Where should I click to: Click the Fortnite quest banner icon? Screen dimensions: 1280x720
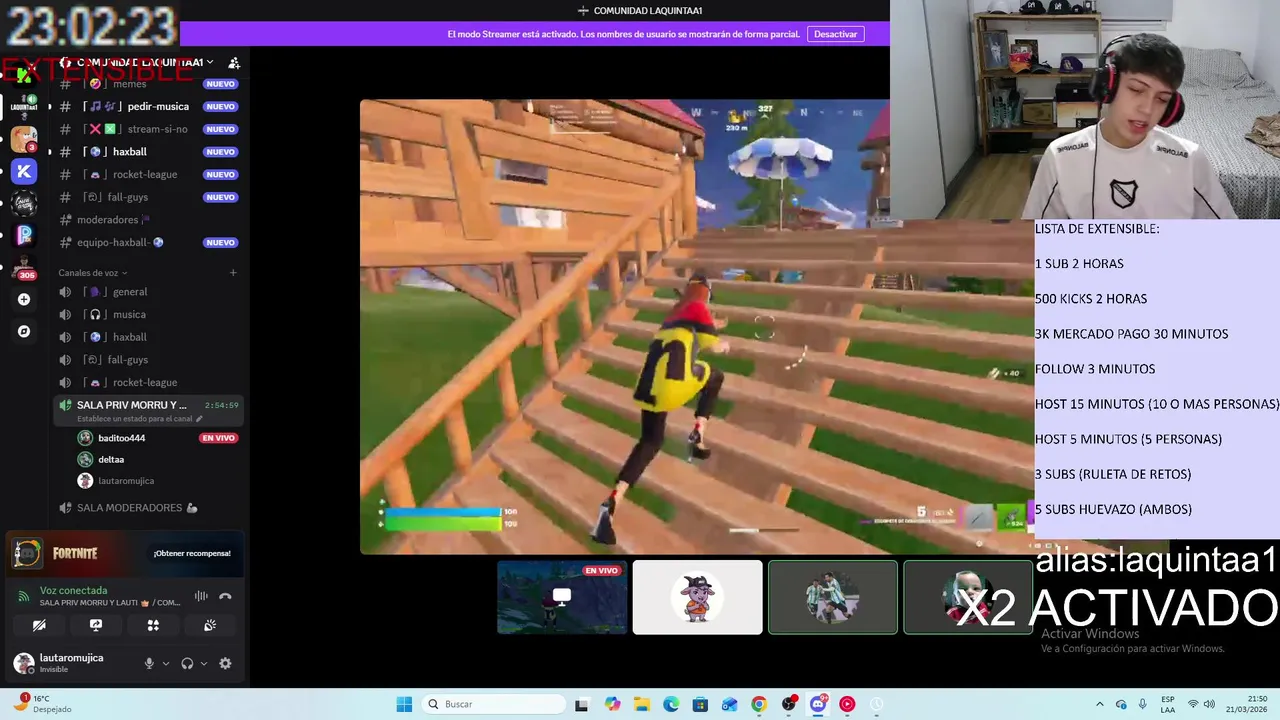(x=27, y=553)
